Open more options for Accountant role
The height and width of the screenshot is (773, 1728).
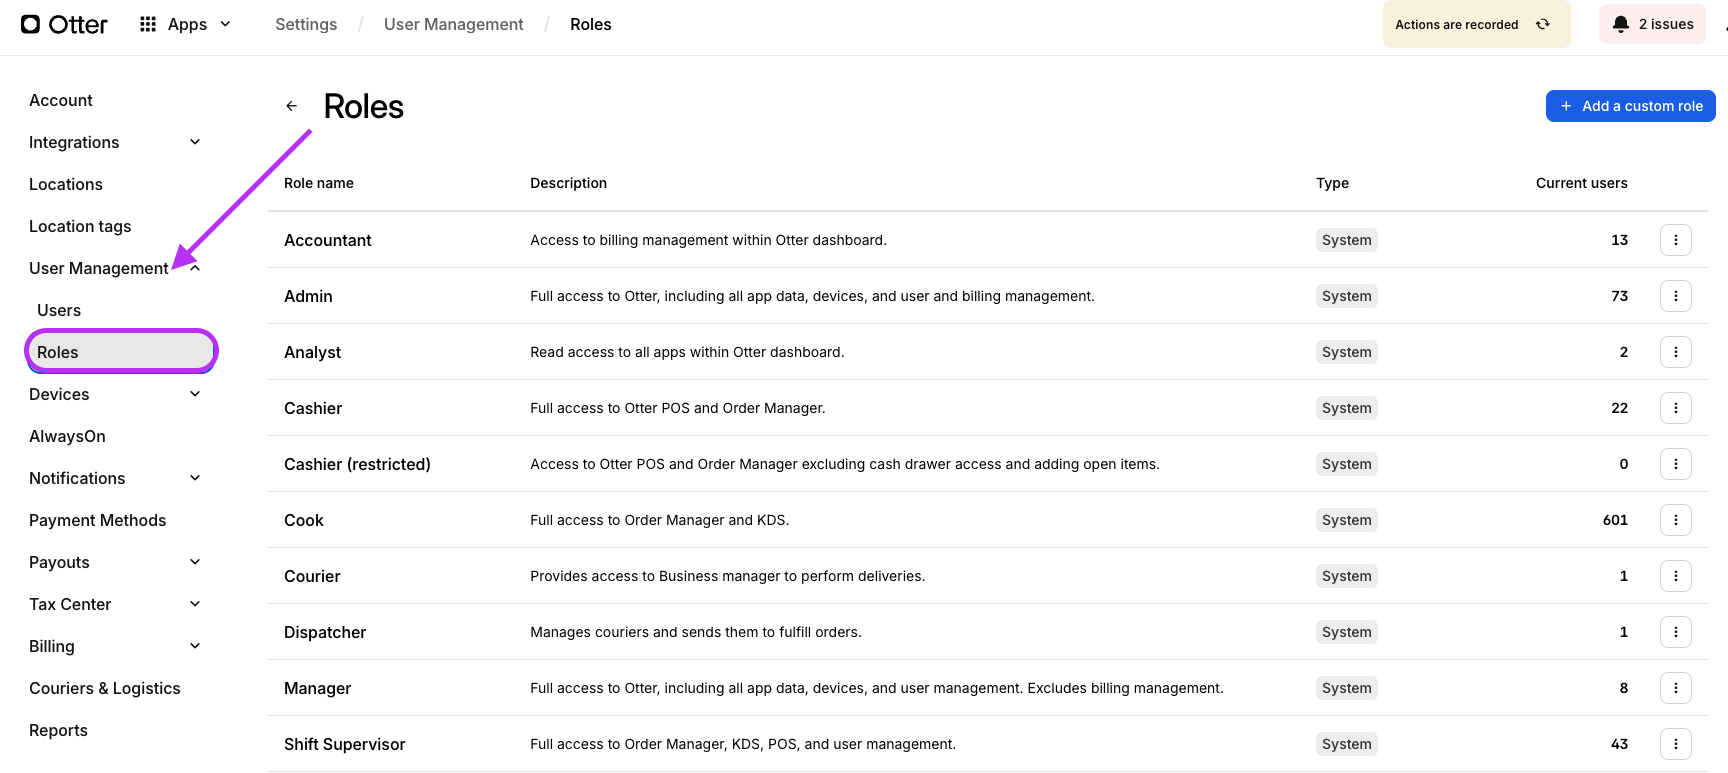click(x=1676, y=240)
